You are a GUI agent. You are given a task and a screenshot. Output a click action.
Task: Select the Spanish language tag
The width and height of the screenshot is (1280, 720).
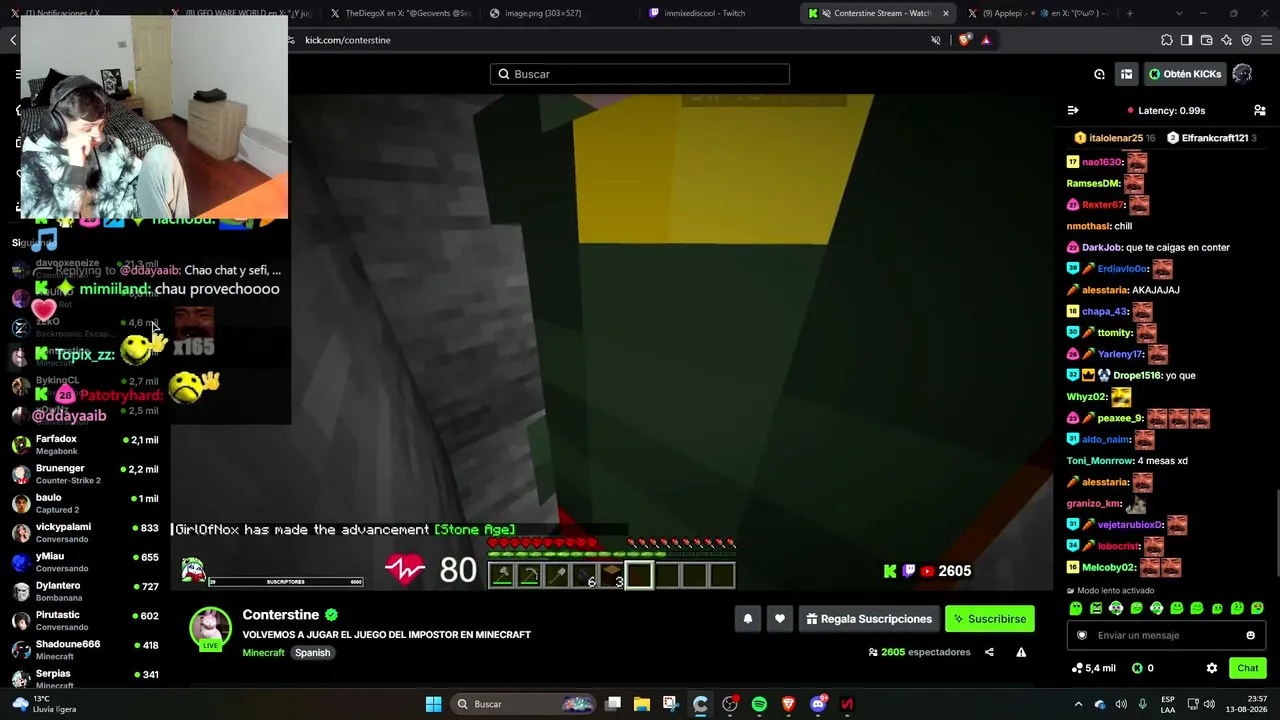click(312, 653)
